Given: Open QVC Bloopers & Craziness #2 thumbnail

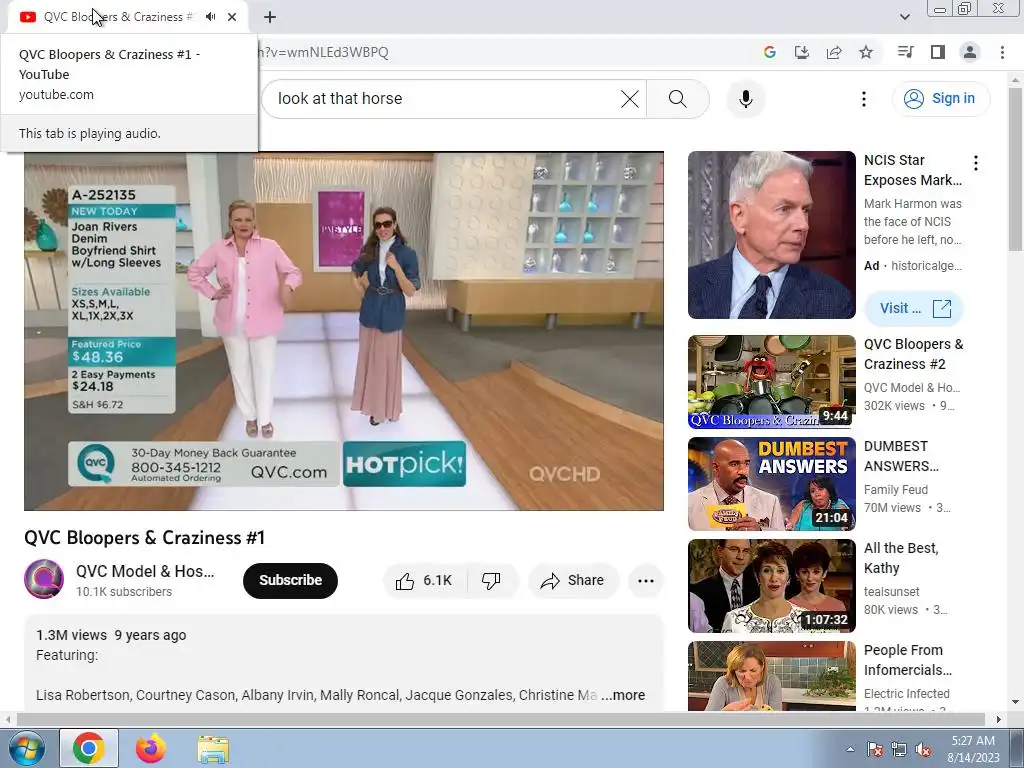Looking at the screenshot, I should [771, 381].
